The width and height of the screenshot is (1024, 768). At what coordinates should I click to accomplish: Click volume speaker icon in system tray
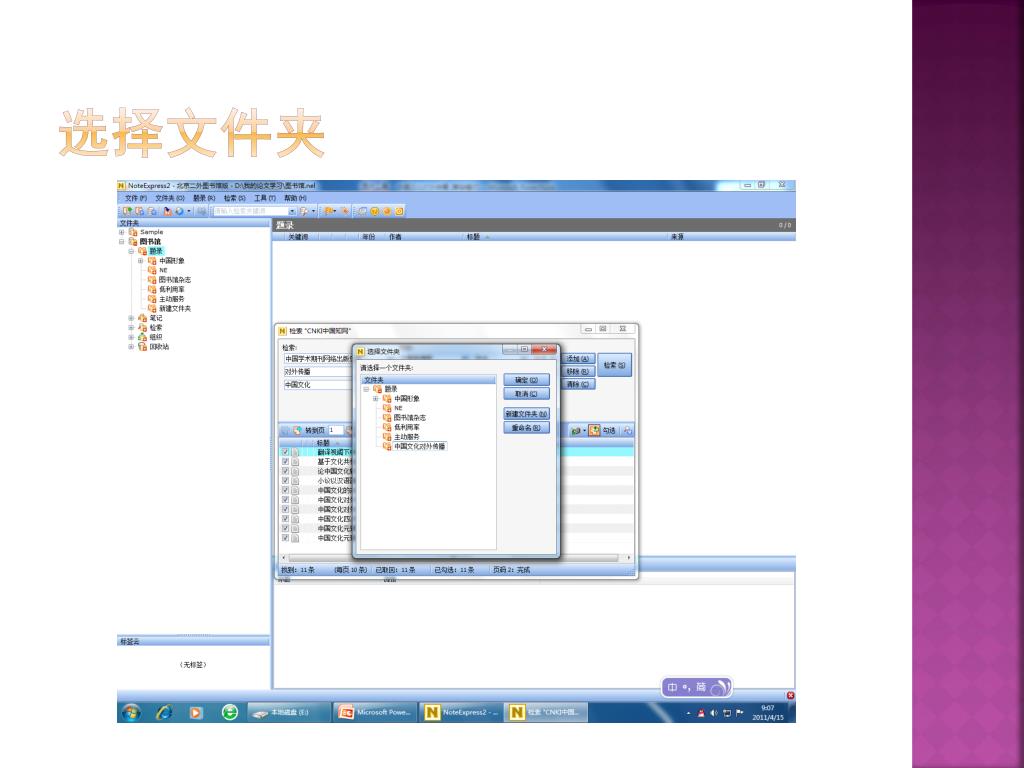click(713, 713)
